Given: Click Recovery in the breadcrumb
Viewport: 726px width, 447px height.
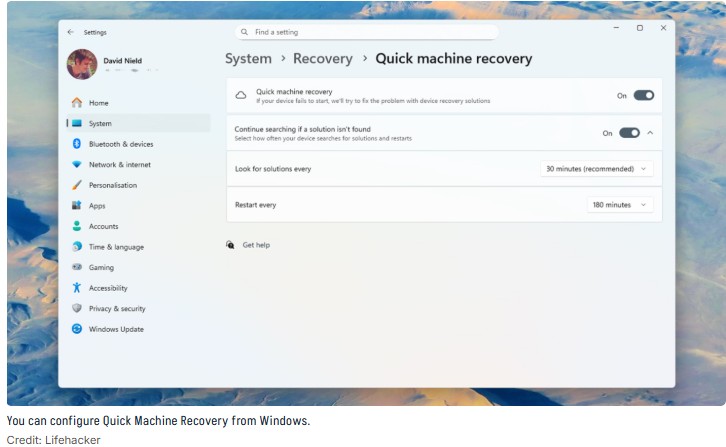Looking at the screenshot, I should [x=323, y=59].
